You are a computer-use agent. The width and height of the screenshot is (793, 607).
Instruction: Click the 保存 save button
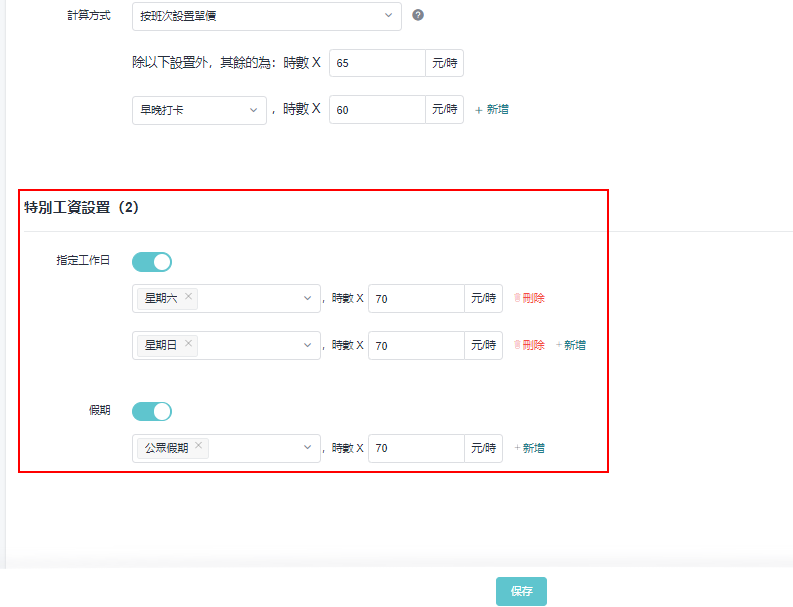click(521, 591)
